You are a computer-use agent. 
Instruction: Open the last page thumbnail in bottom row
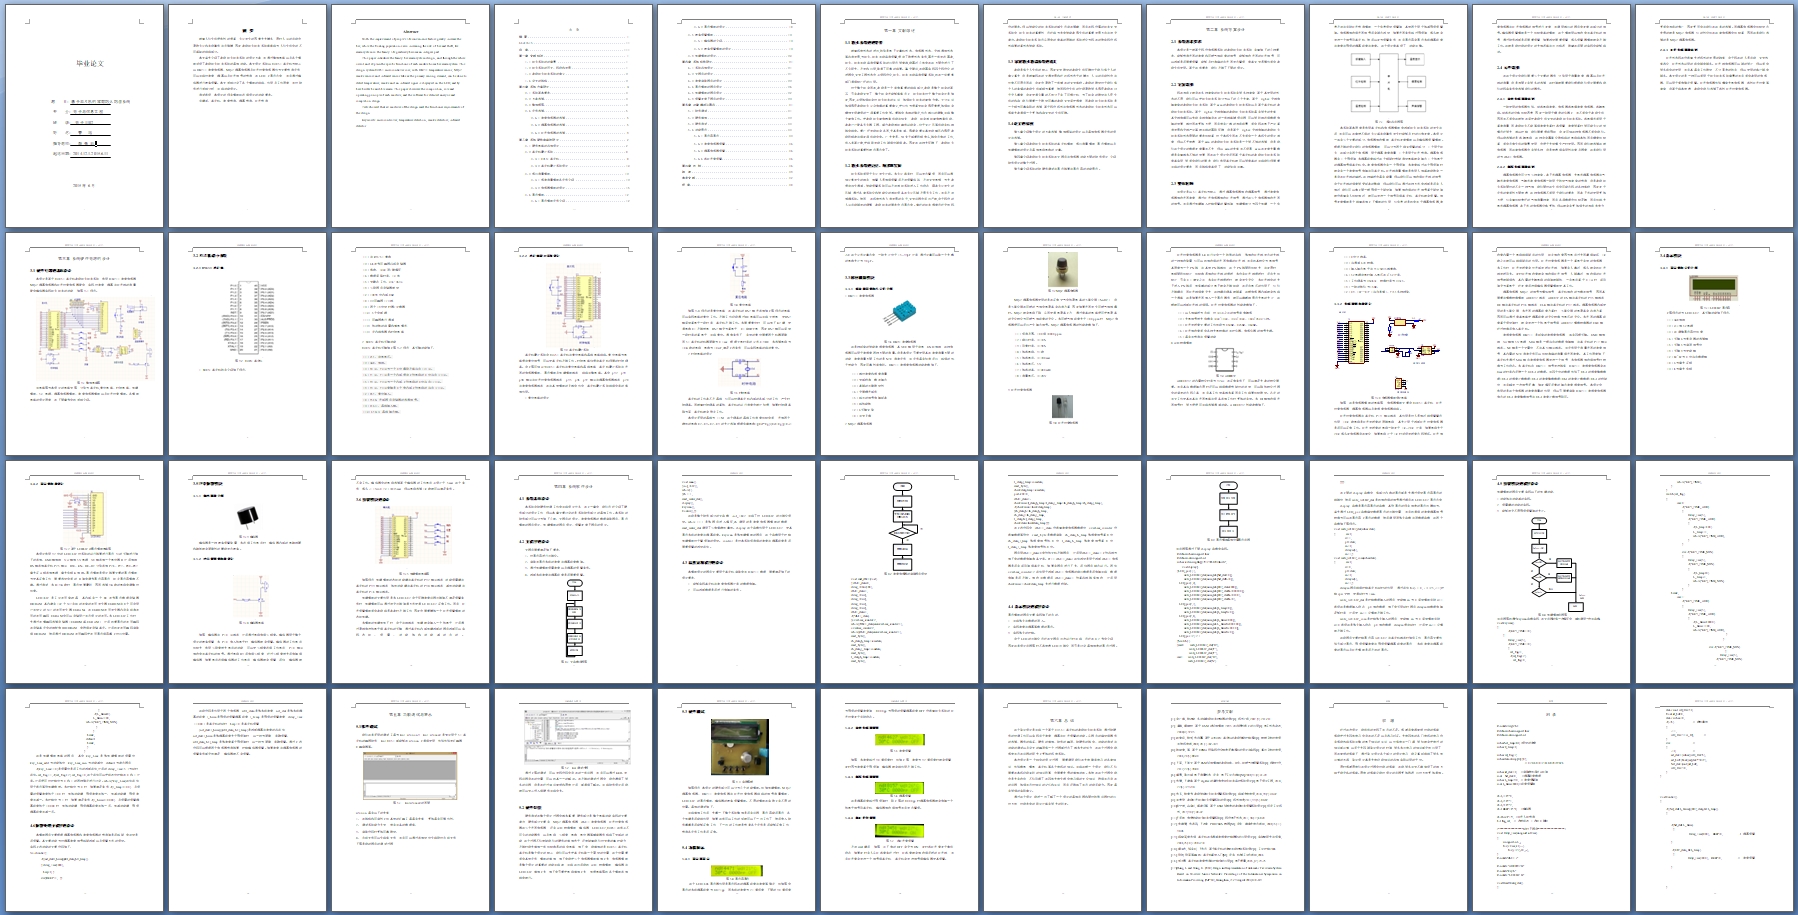tap(1714, 799)
